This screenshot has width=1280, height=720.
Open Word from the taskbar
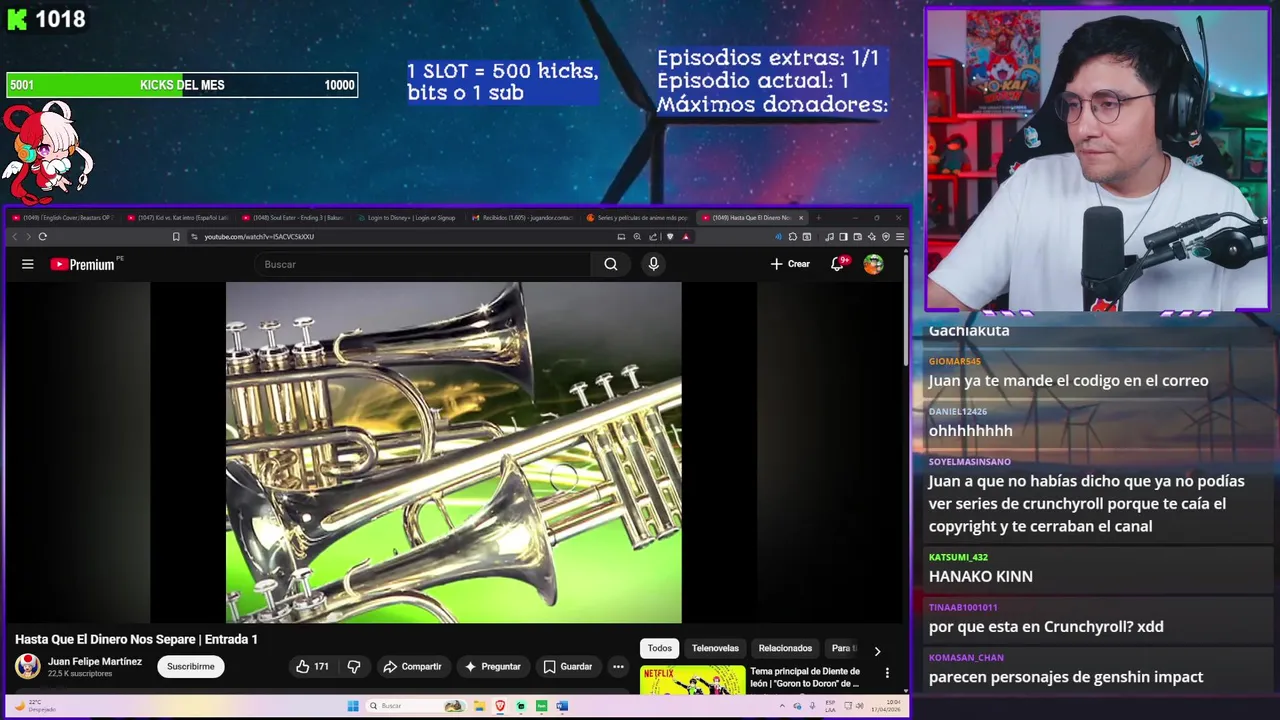tap(562, 706)
